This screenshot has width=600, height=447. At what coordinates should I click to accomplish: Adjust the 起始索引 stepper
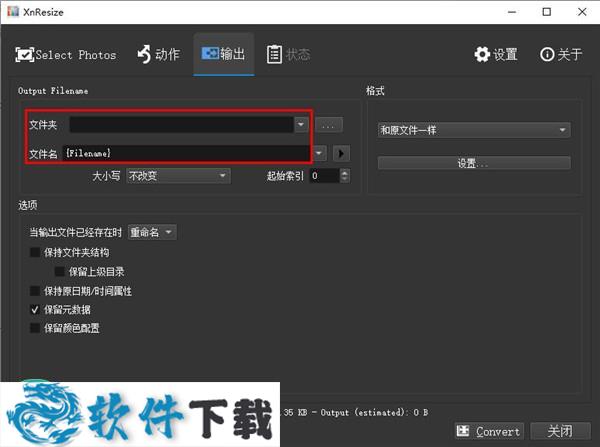coord(345,176)
